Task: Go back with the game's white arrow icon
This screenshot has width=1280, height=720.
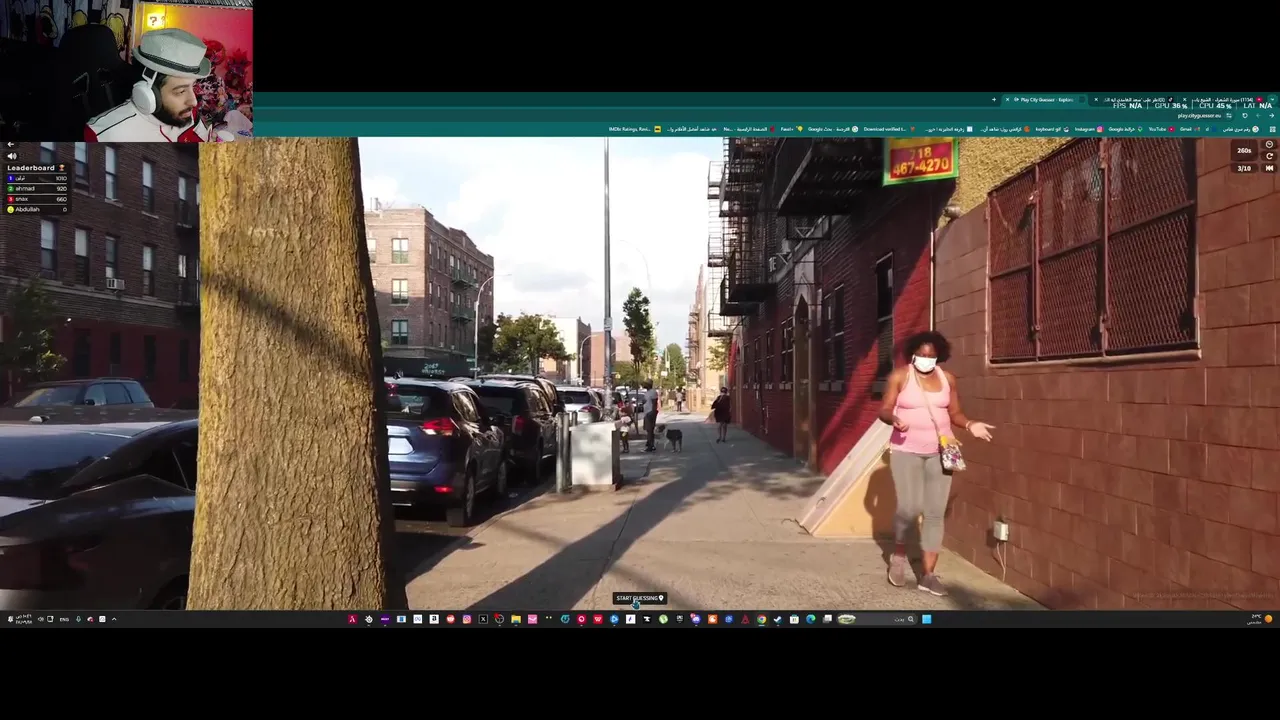Action: click(x=11, y=145)
